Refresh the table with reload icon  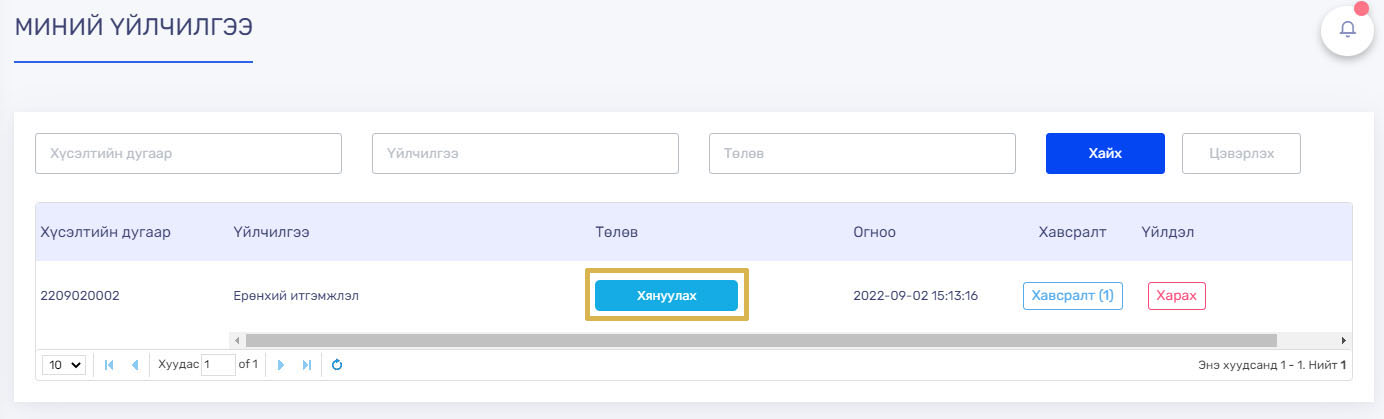pyautogui.click(x=337, y=365)
